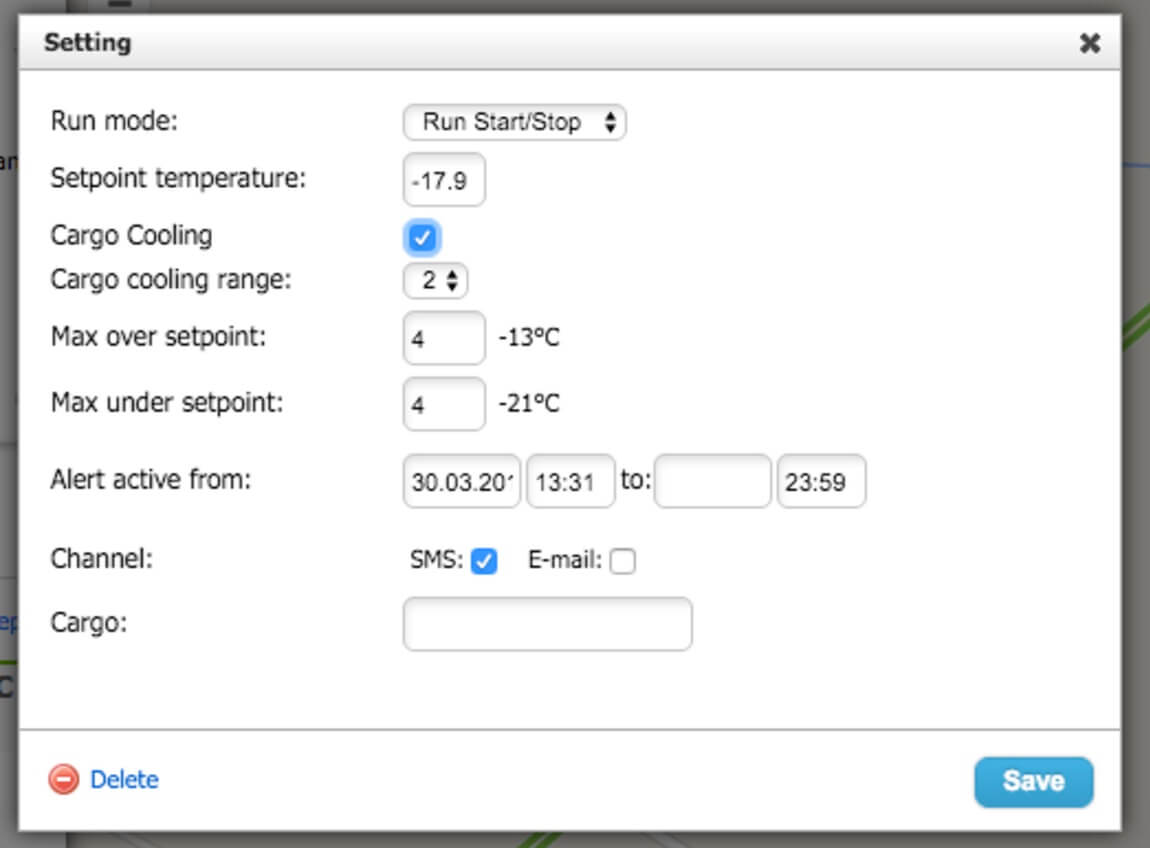Click the Cargo text input field
The height and width of the screenshot is (848, 1150).
pyautogui.click(x=547, y=624)
